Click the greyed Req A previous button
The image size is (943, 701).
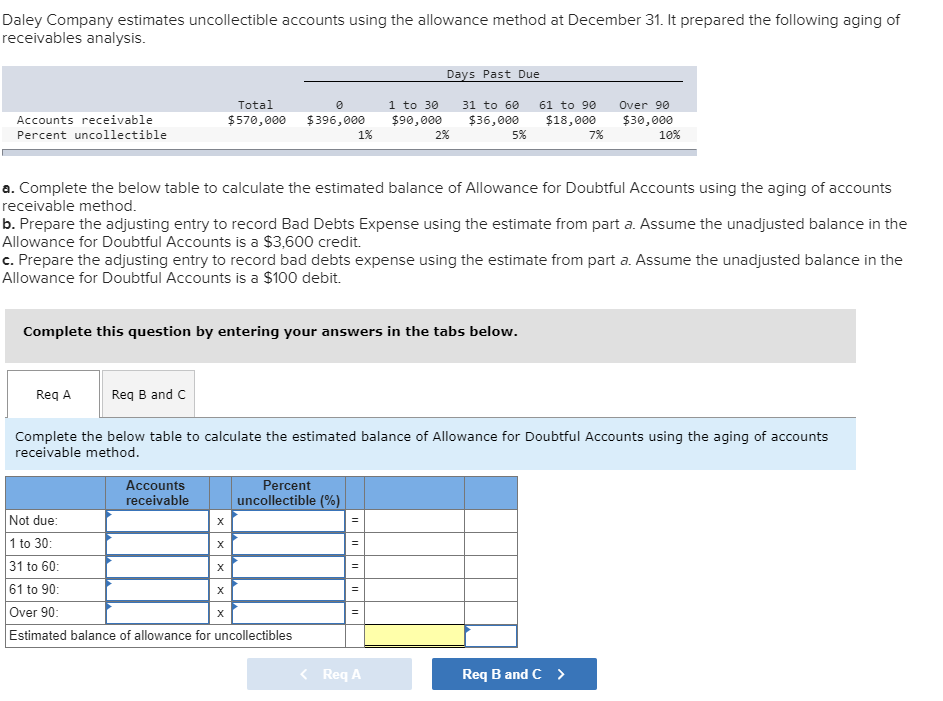(x=330, y=674)
